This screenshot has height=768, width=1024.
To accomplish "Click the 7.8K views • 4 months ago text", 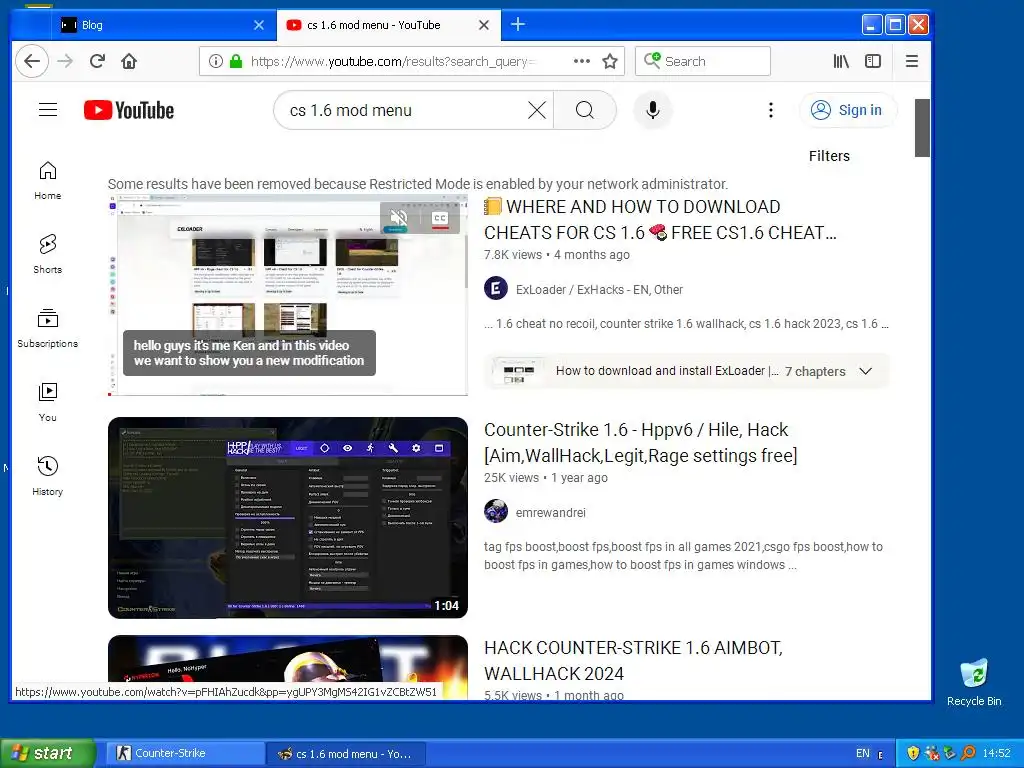I will coord(556,255).
